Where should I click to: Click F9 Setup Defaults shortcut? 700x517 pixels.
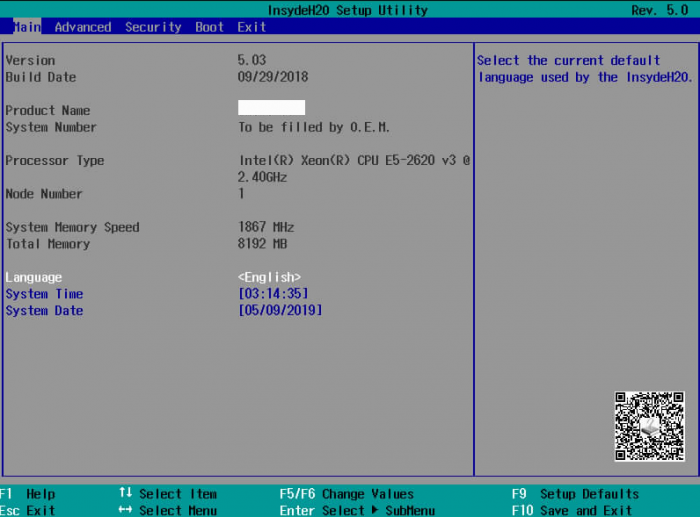(575, 494)
